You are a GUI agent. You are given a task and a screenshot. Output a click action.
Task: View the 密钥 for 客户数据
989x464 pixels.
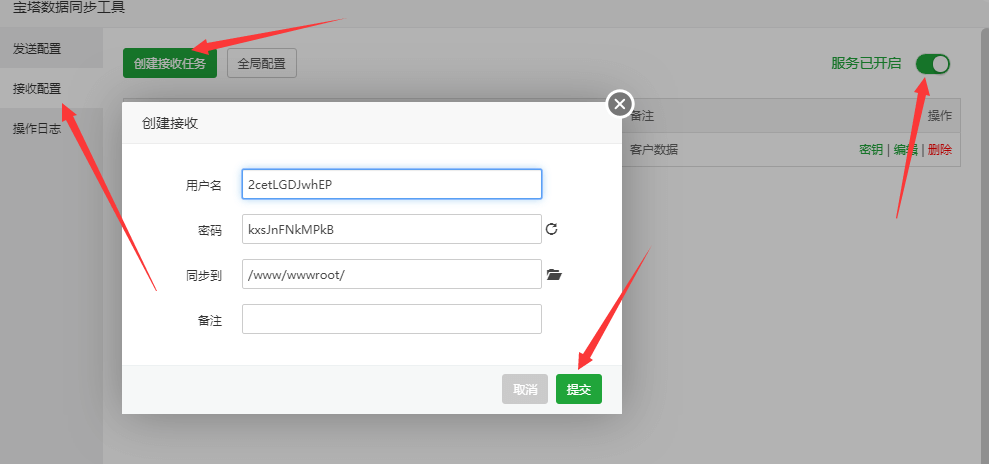871,150
